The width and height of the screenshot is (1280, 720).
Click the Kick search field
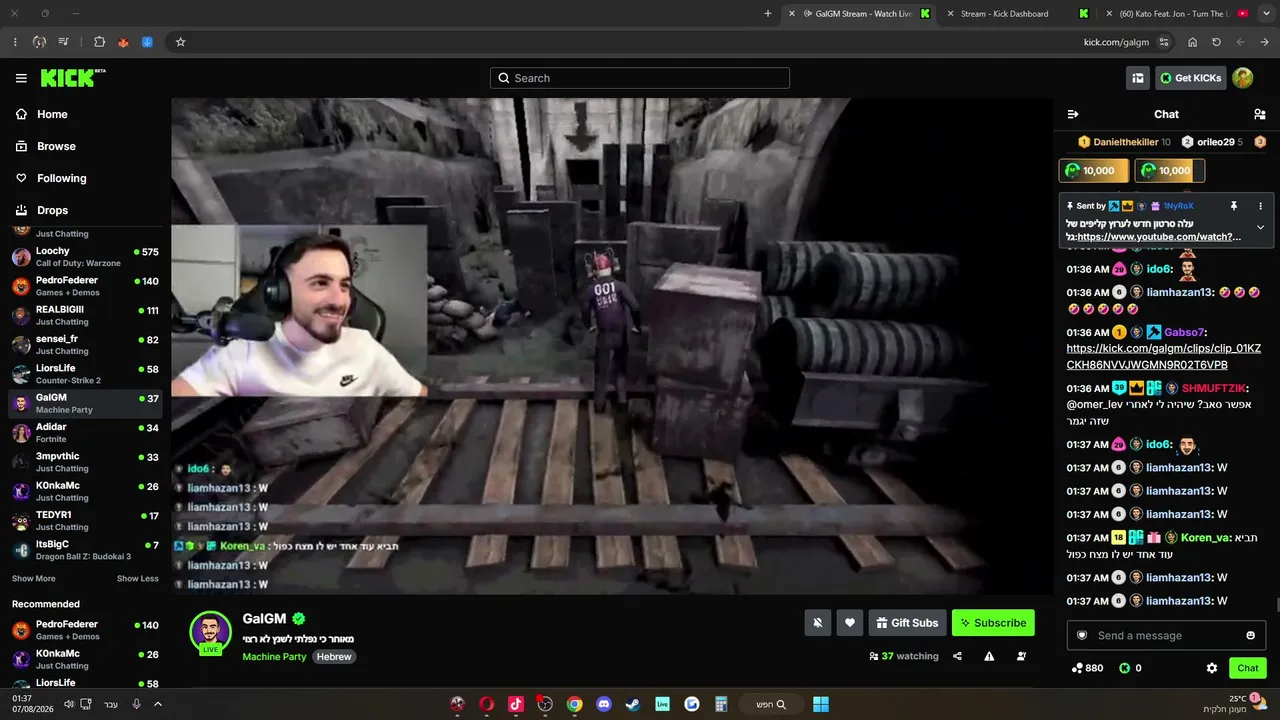click(640, 78)
